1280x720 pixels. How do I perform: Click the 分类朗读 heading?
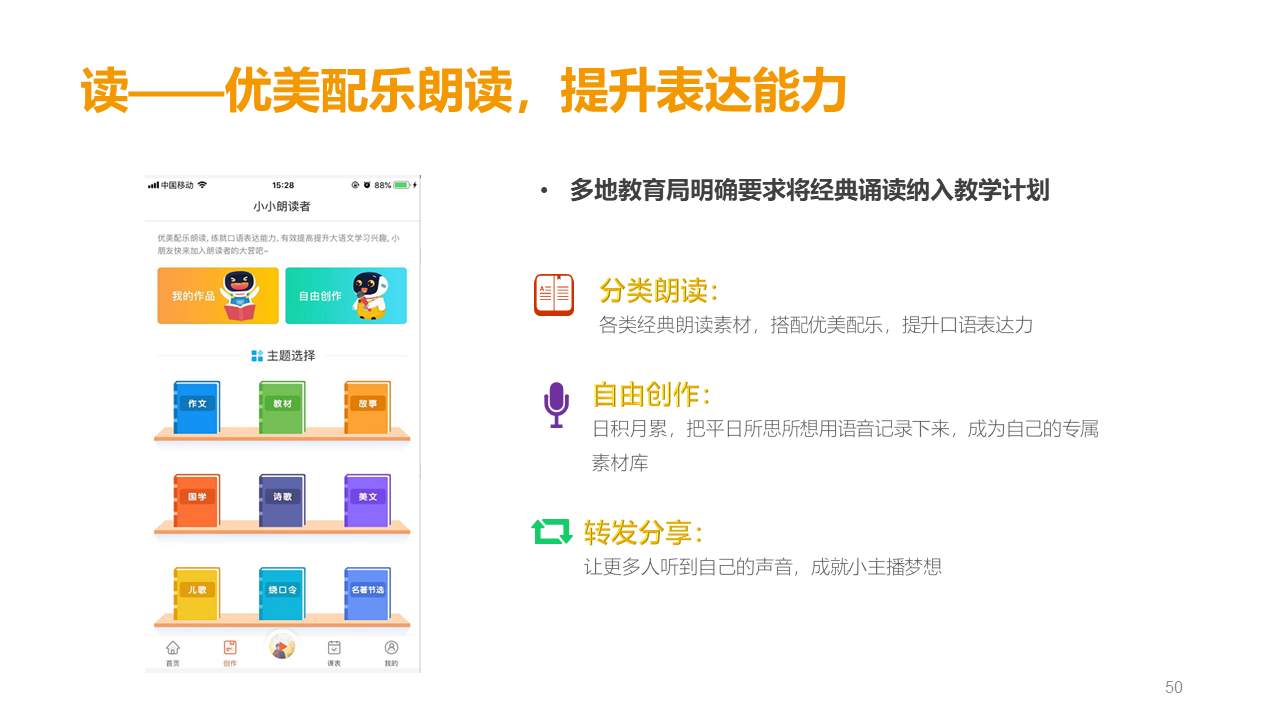659,291
